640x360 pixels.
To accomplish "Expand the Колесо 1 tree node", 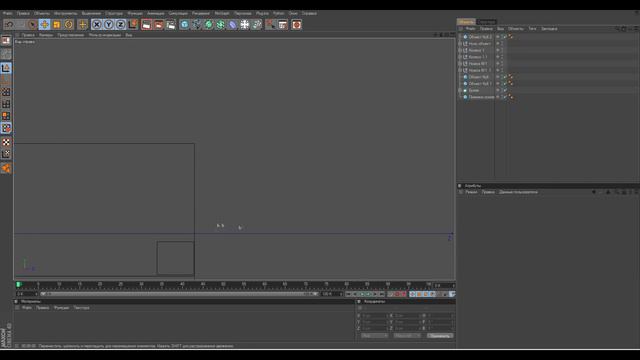I will (x=460, y=50).
